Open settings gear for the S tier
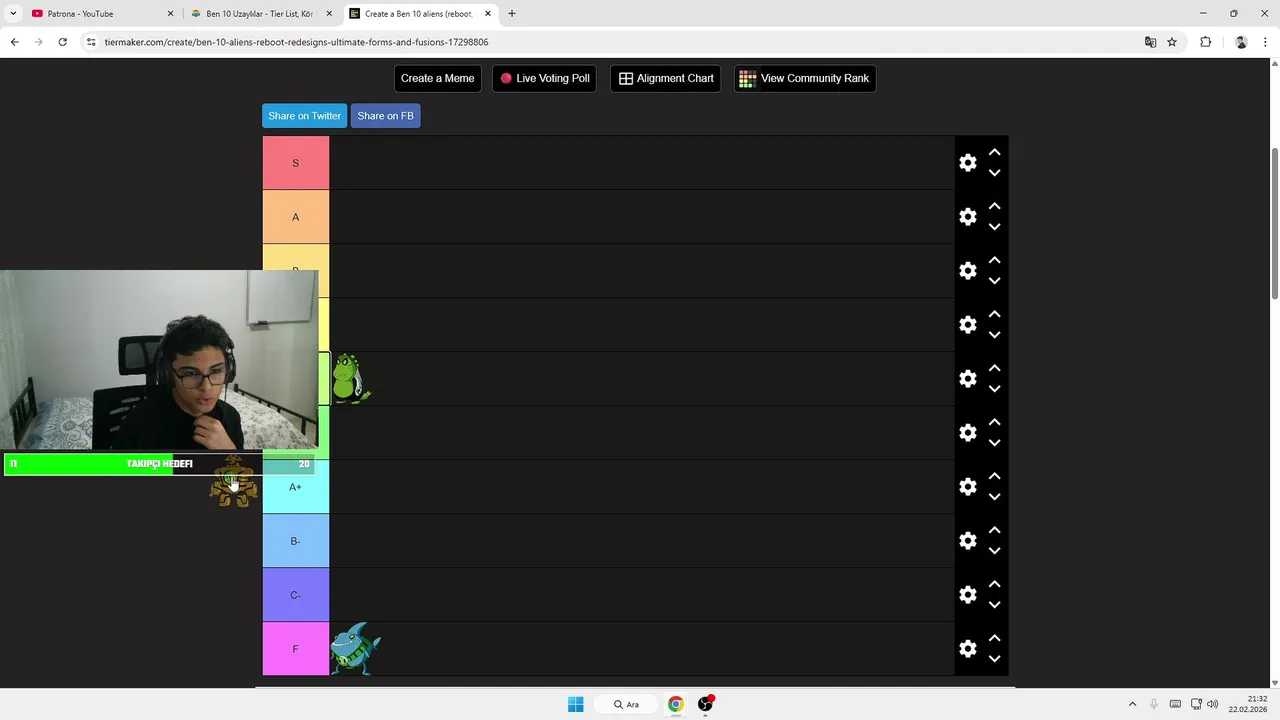Screen dimensions: 1280x720 tap(967, 163)
